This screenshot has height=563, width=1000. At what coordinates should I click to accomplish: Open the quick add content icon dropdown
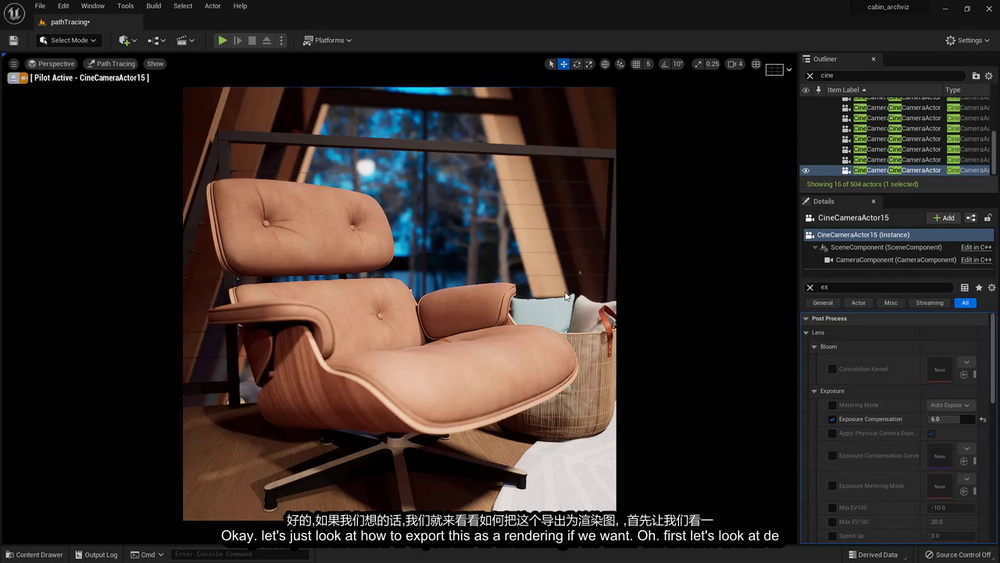pos(128,40)
